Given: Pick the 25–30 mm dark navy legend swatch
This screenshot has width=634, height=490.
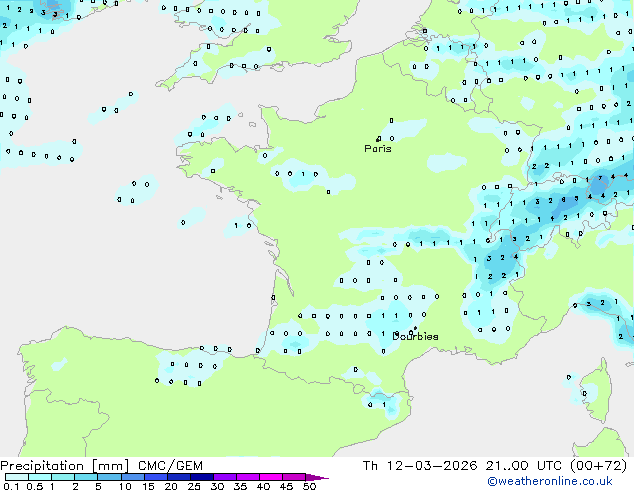Looking at the screenshot, I should (202, 477).
